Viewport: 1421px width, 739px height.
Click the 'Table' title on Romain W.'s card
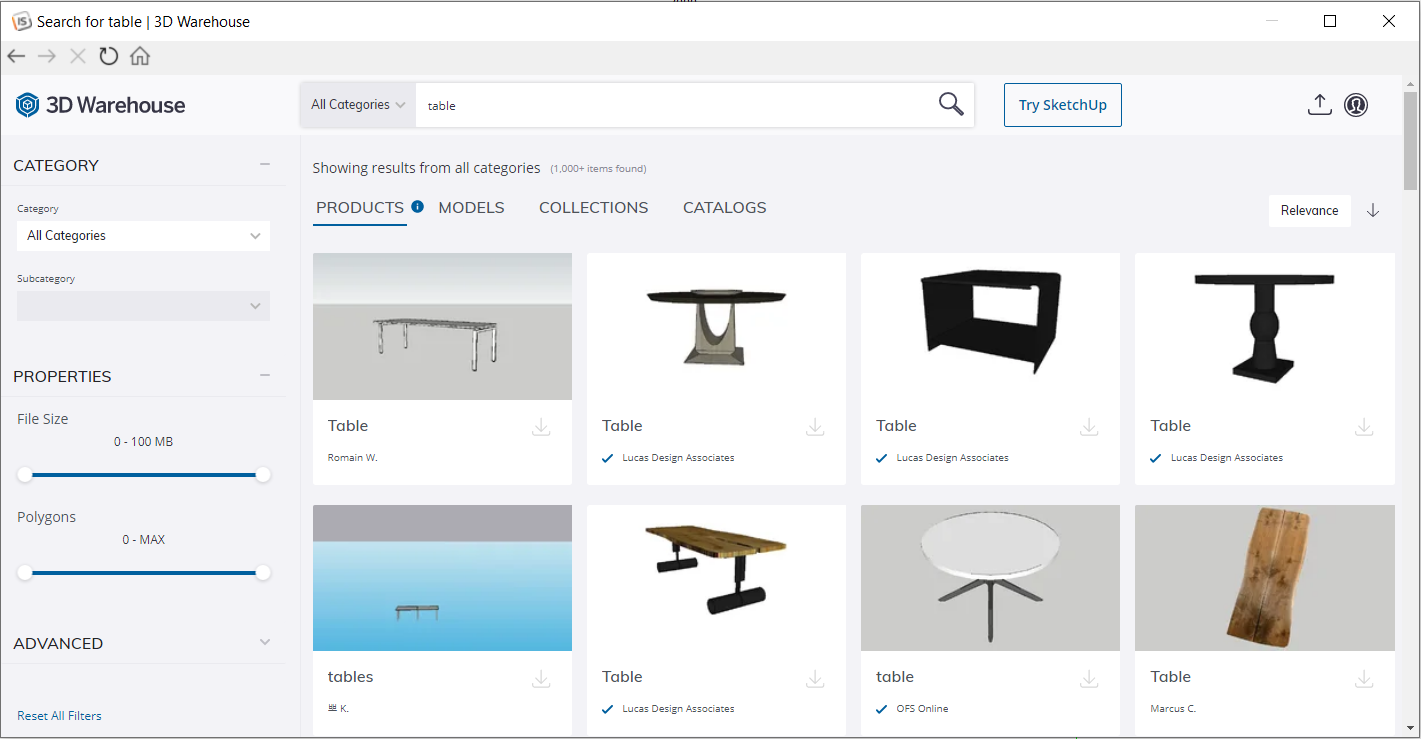tap(348, 426)
